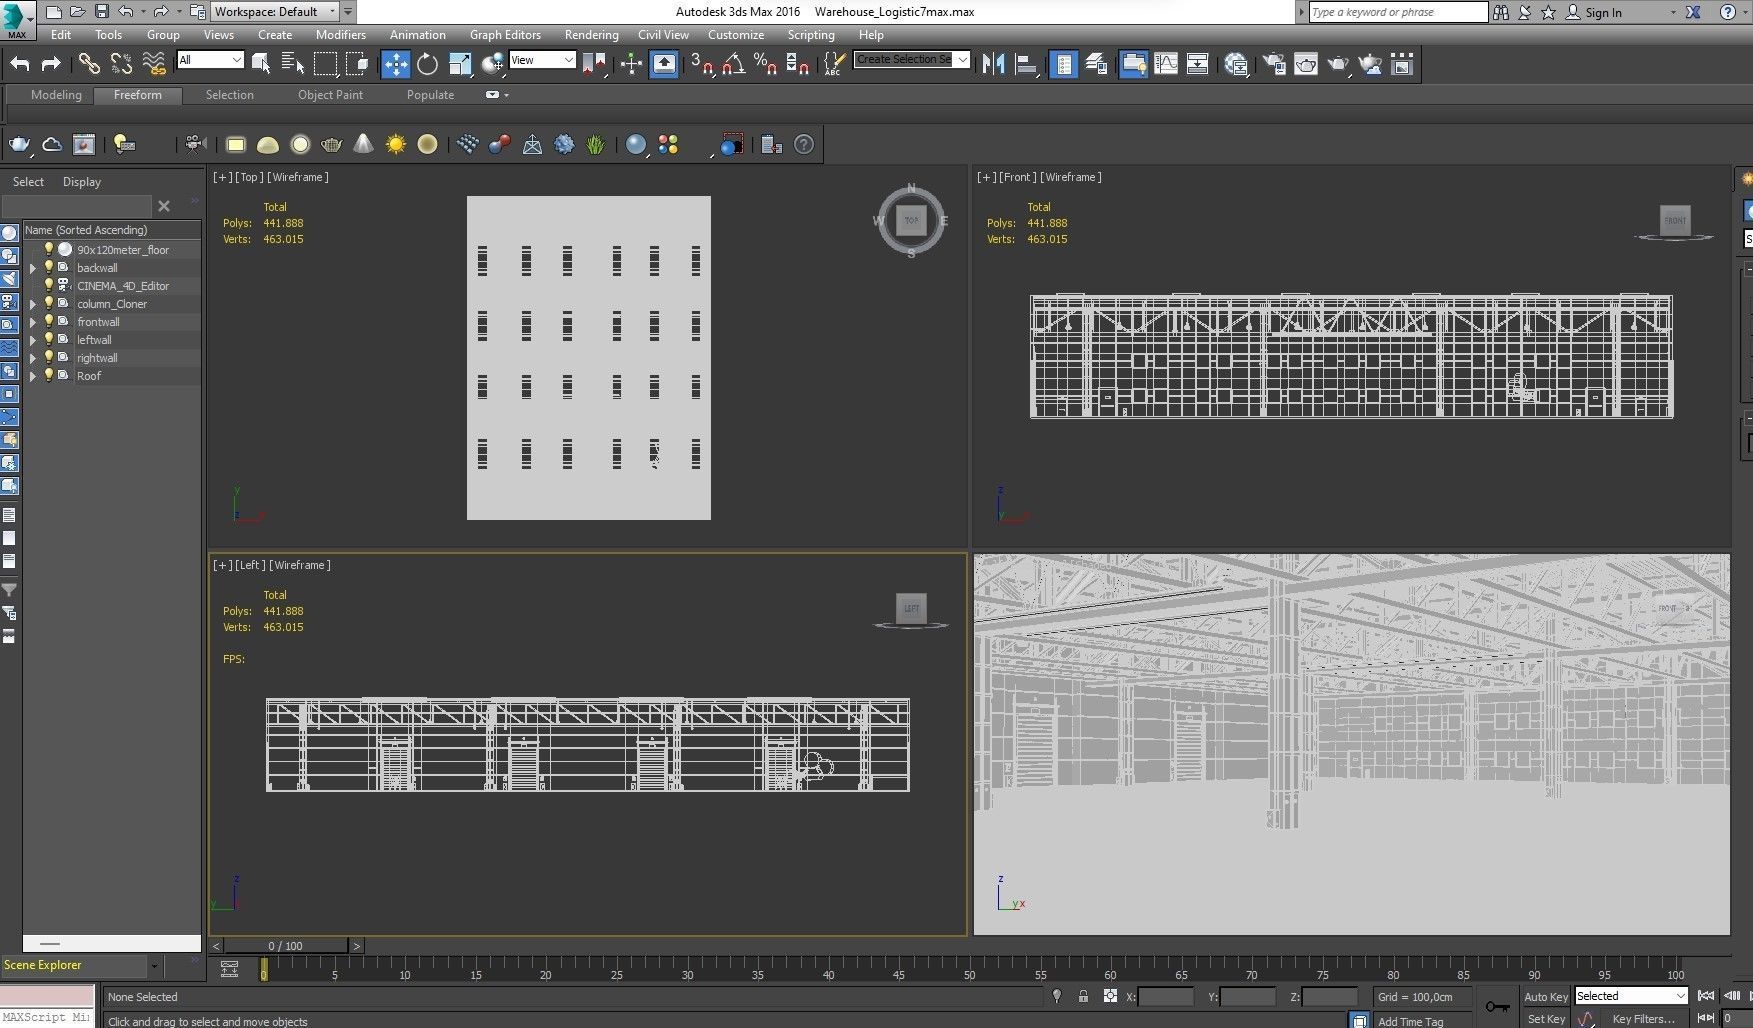Activate the Select and Link tool
The image size is (1753, 1028).
89,64
